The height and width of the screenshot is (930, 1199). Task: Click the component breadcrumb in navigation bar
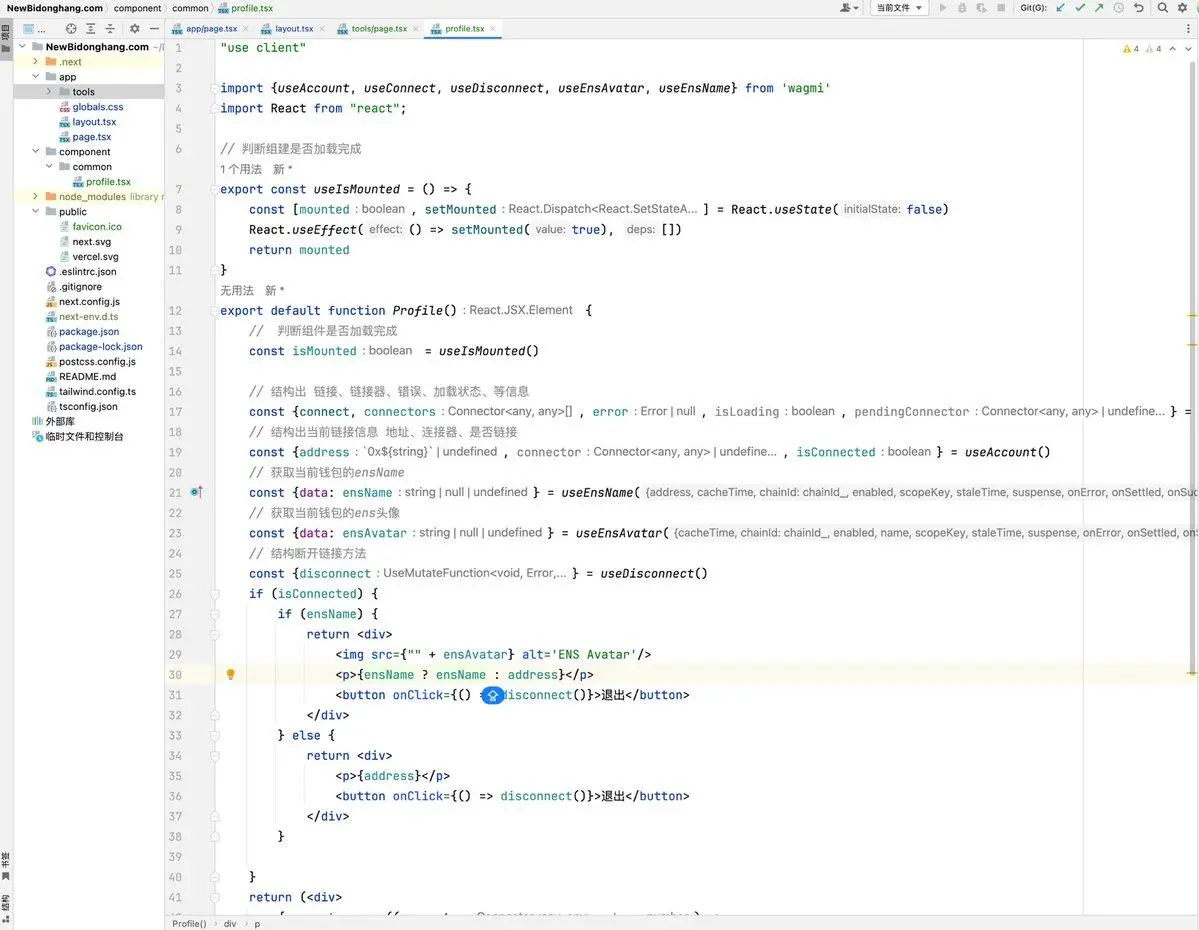point(138,8)
